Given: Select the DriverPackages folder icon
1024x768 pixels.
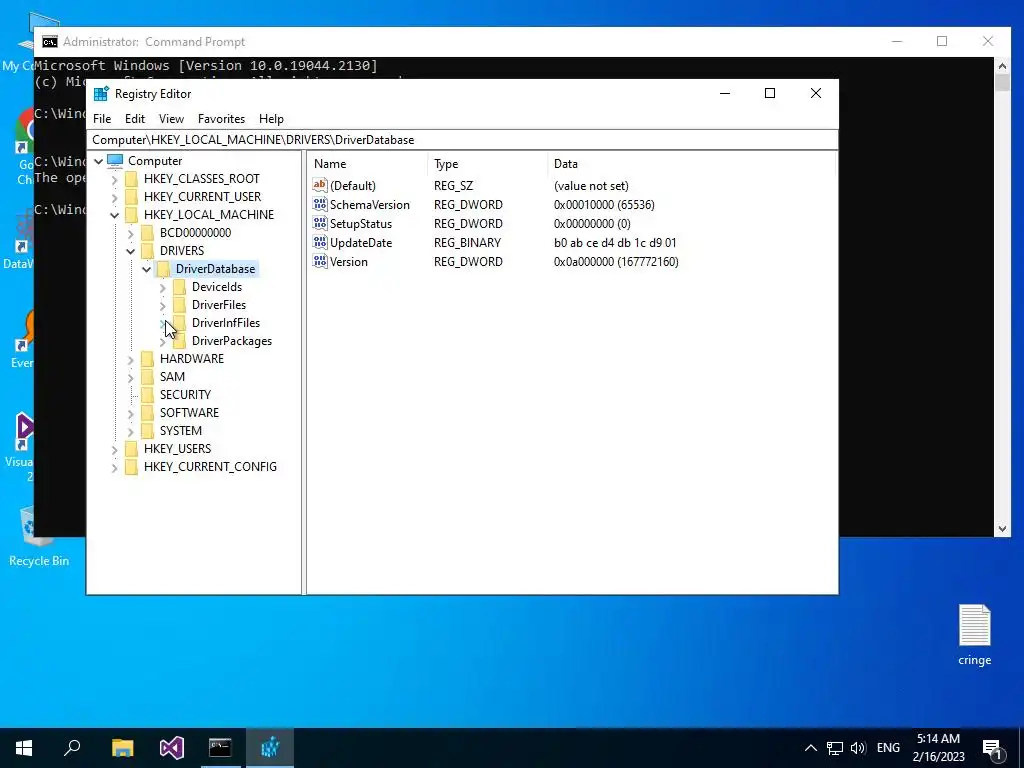Looking at the screenshot, I should pos(180,341).
